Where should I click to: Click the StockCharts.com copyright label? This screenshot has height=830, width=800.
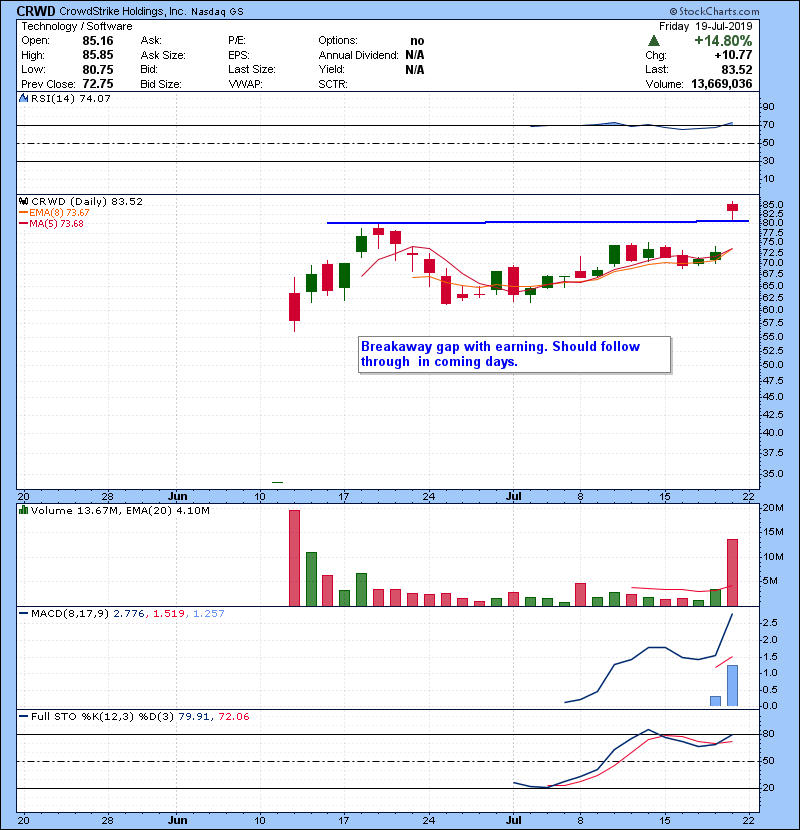point(714,11)
